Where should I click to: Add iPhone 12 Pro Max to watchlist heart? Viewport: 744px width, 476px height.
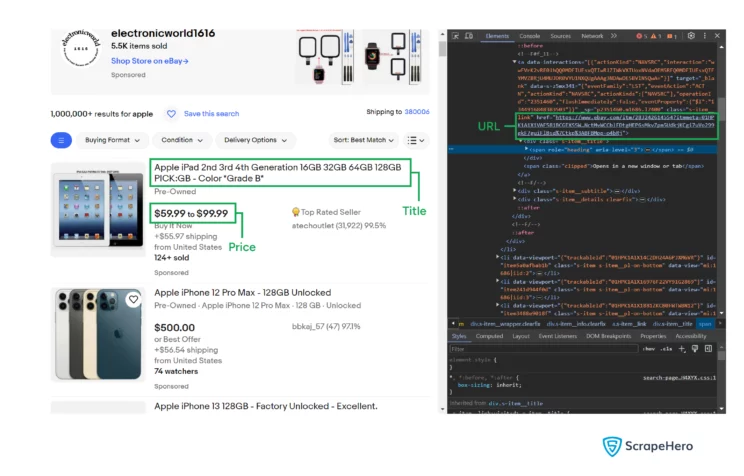(134, 299)
